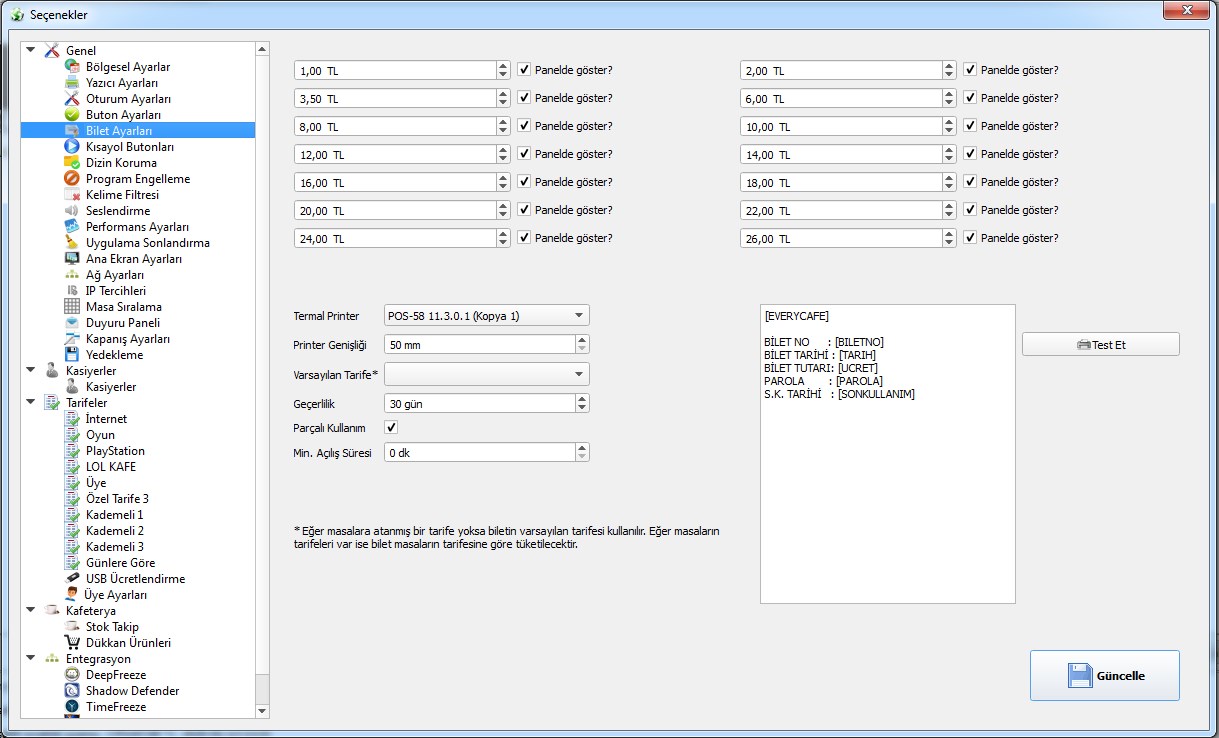1219x738 pixels.
Task: Uncheck Panelde göster for 1,00 TL
Action: tap(524, 70)
